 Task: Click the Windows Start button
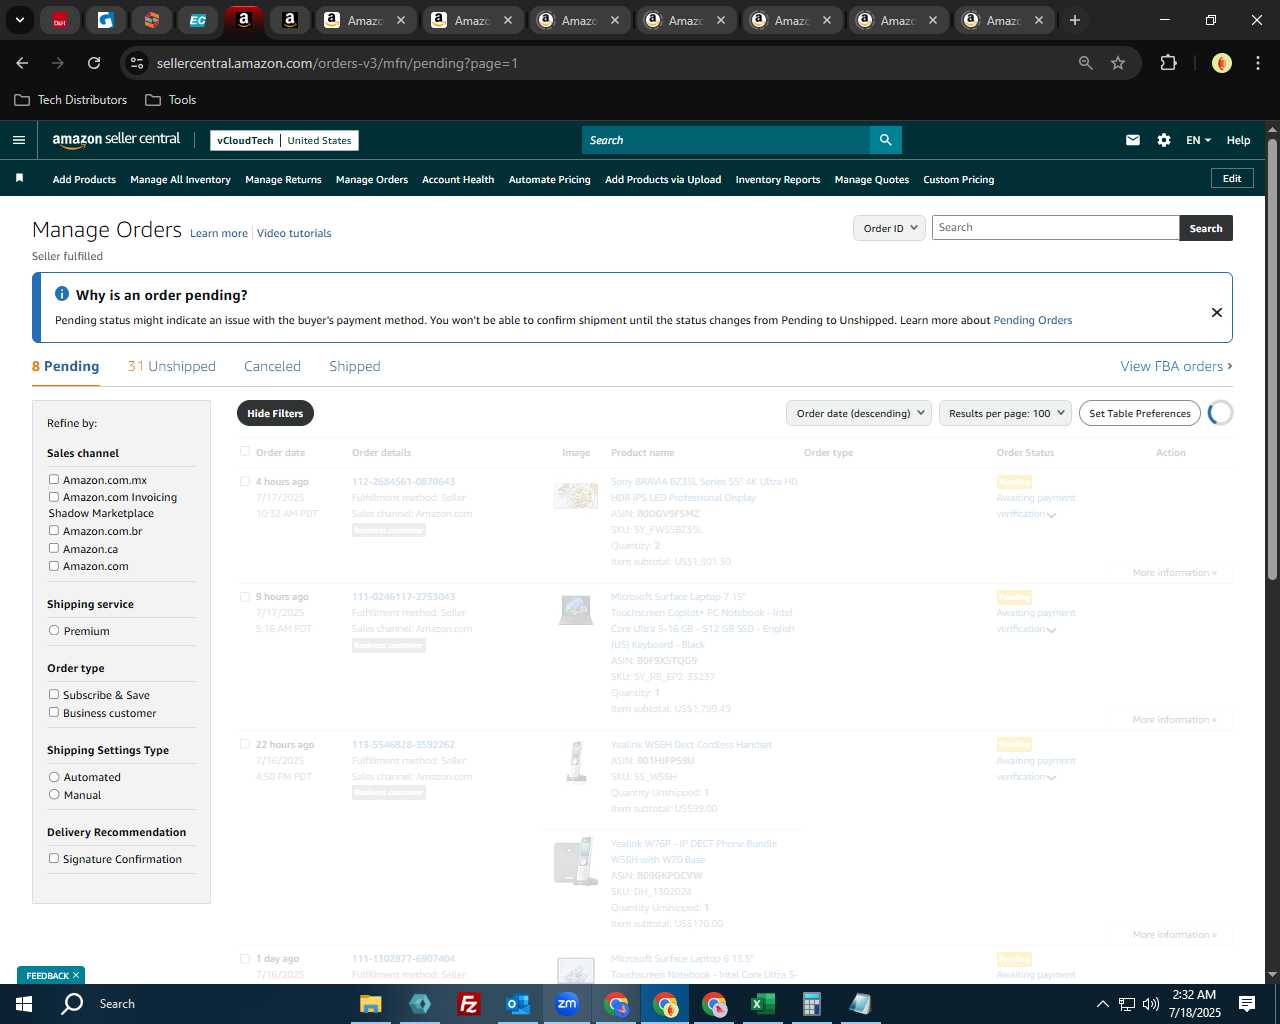[x=24, y=1004]
